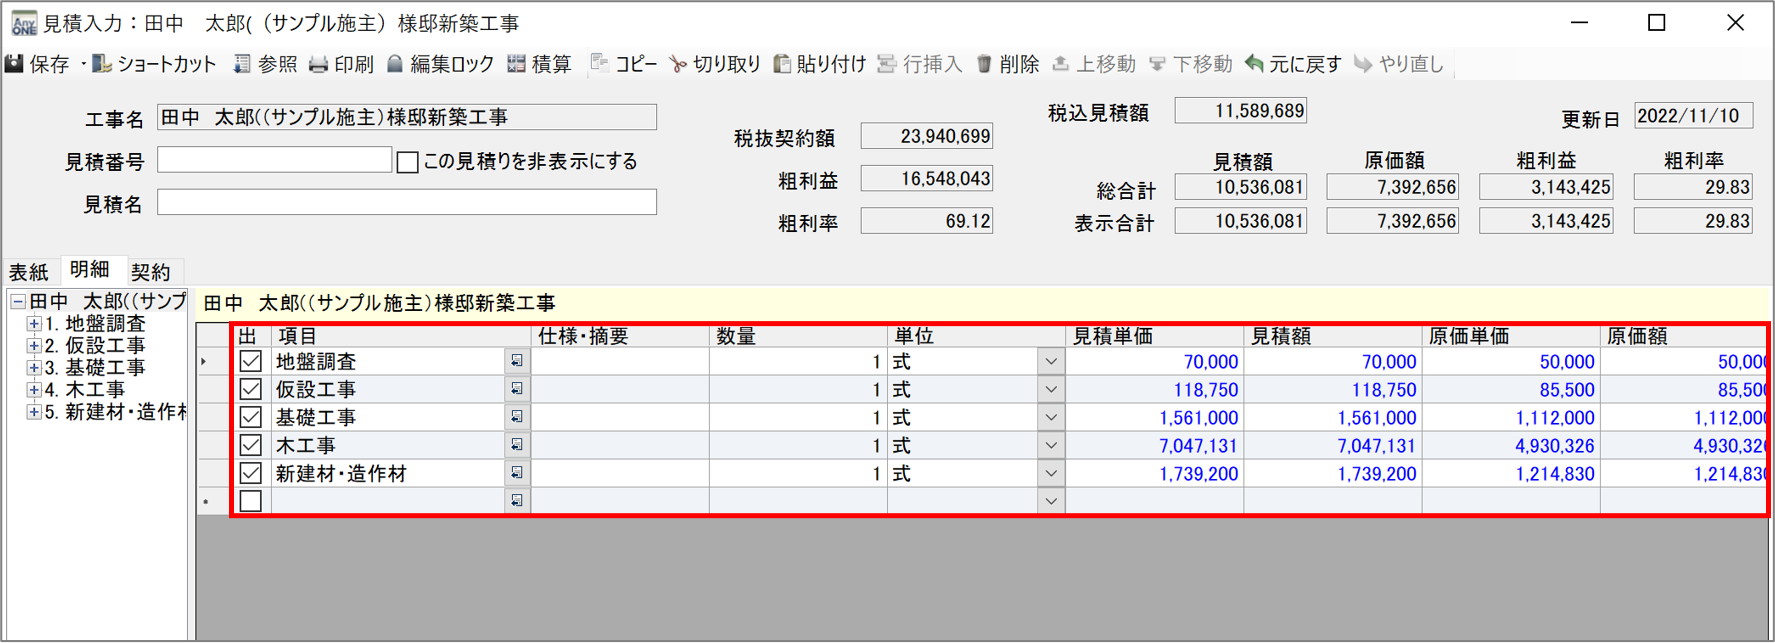Uncheck the 出 checkbox for 仮設工事
The width and height of the screenshot is (1775, 643).
251,389
